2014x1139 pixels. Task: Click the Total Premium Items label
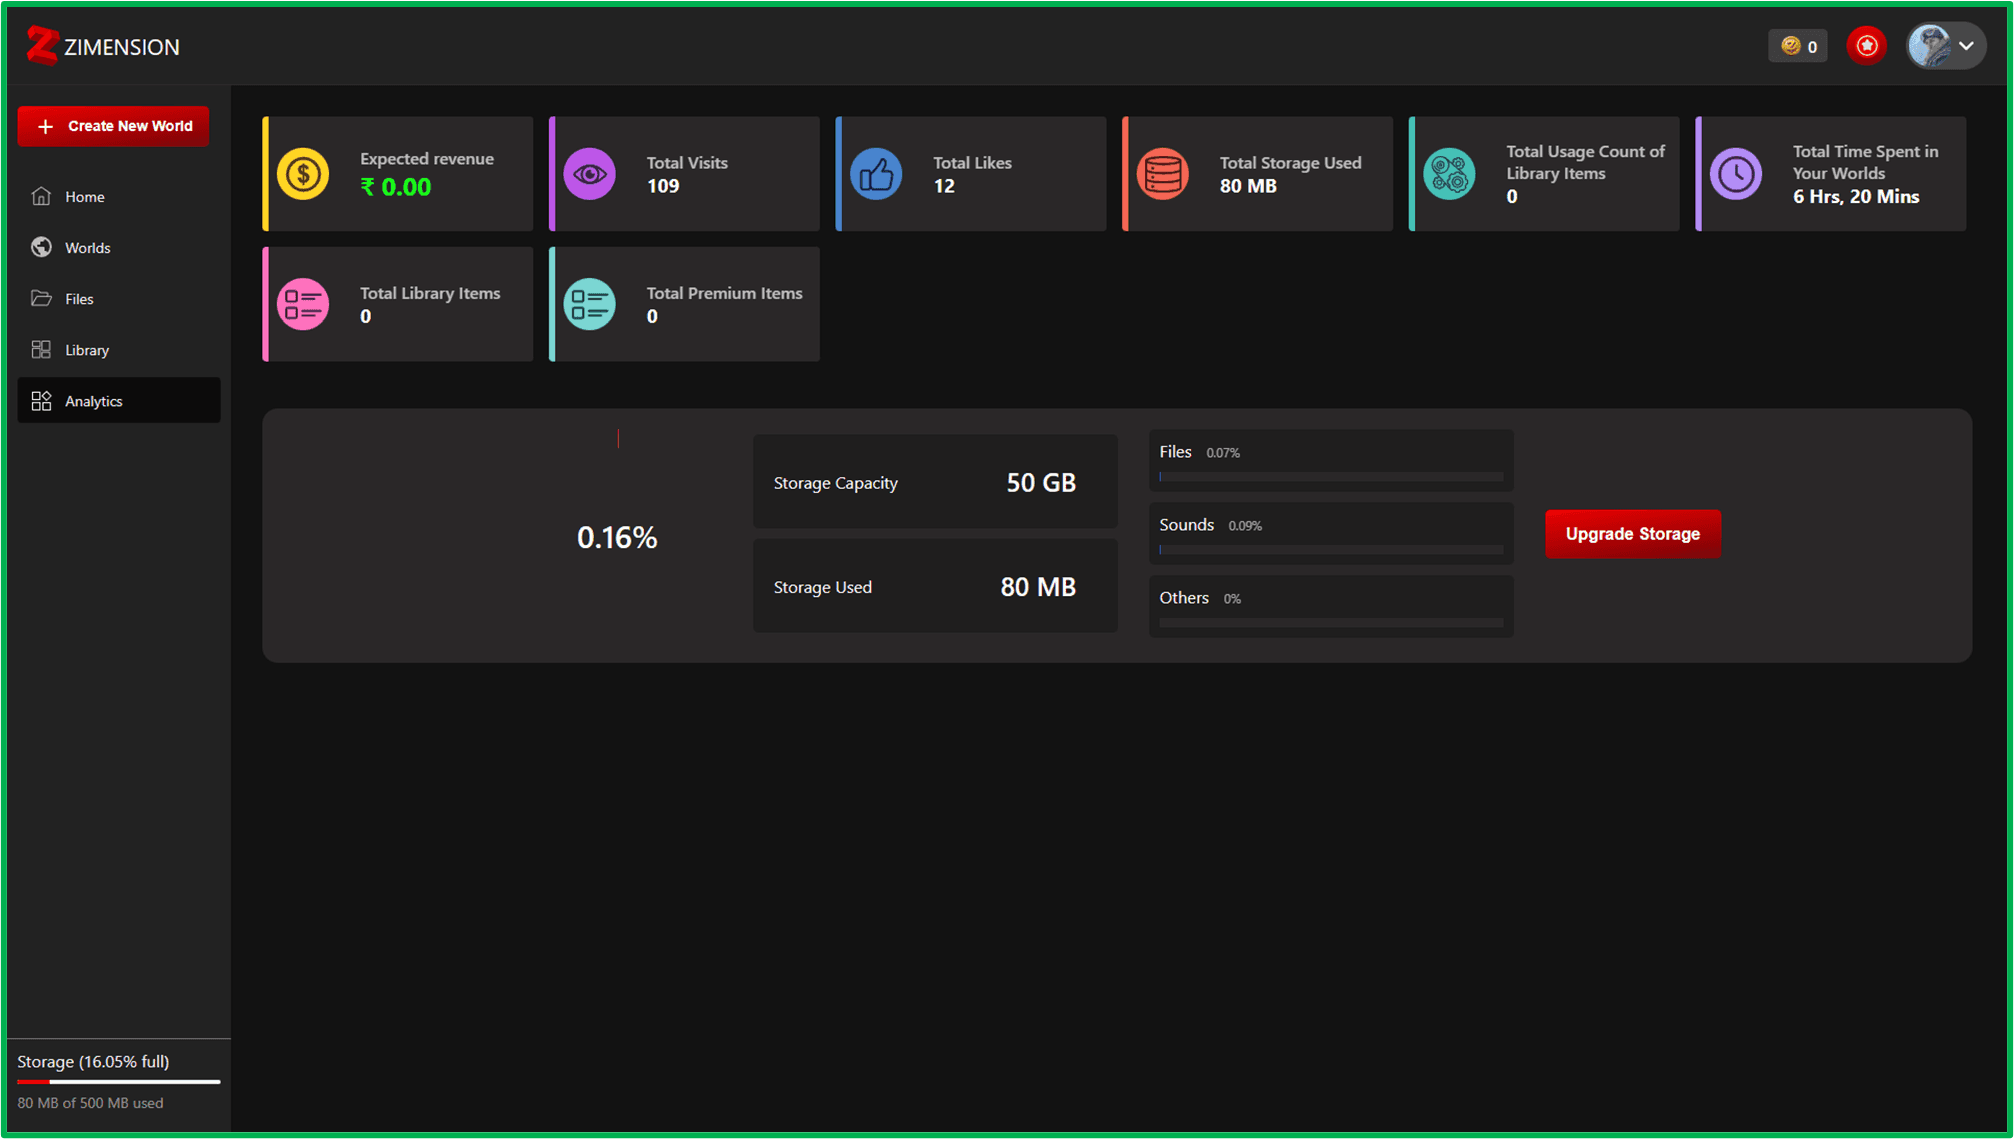725,293
